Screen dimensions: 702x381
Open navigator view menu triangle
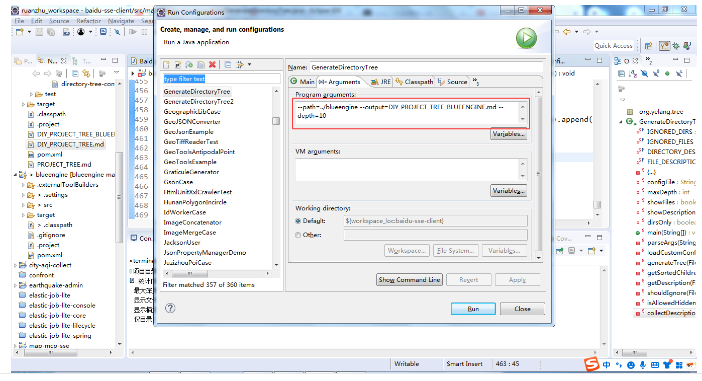(x=116, y=73)
